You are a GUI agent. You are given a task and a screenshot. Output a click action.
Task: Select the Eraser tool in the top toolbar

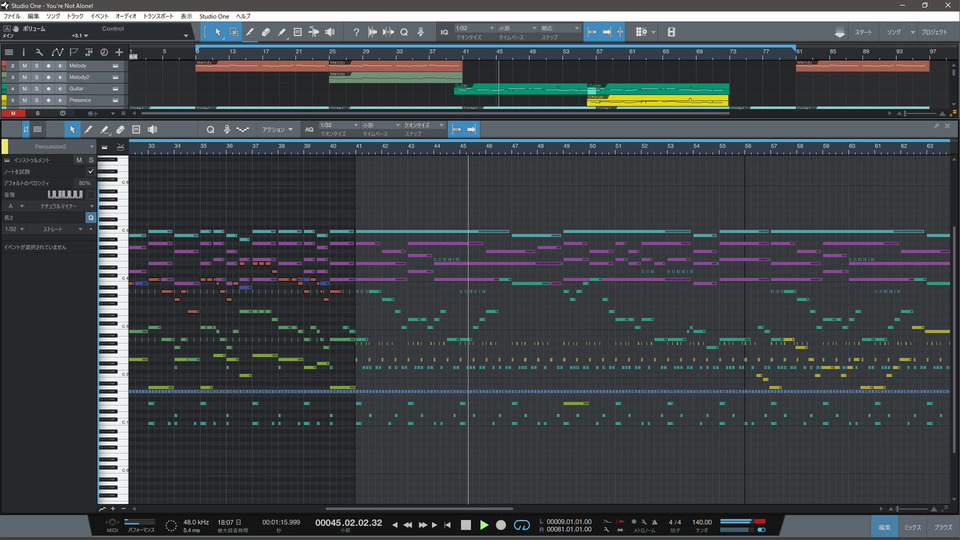point(266,33)
